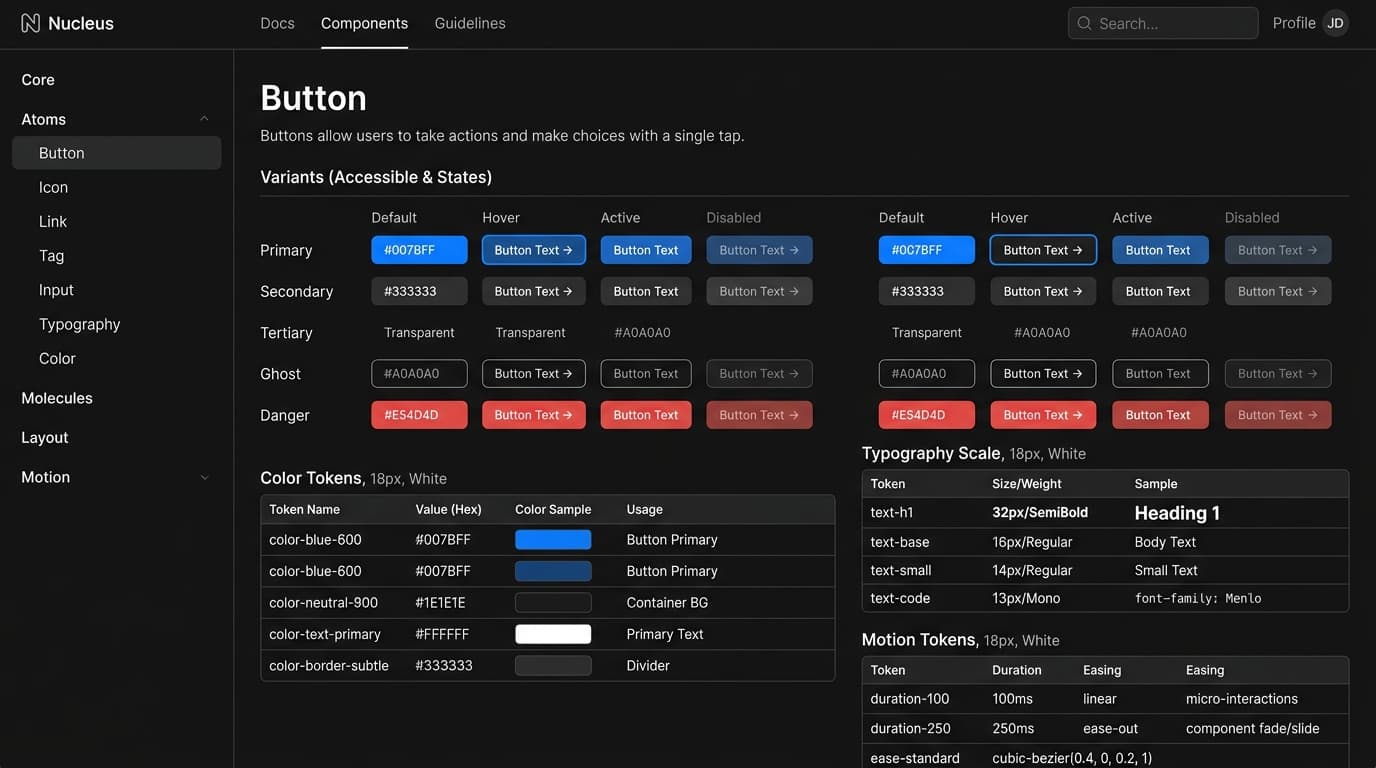Open the Core section in the sidebar
Screen dimensions: 1376x768
click(38, 80)
